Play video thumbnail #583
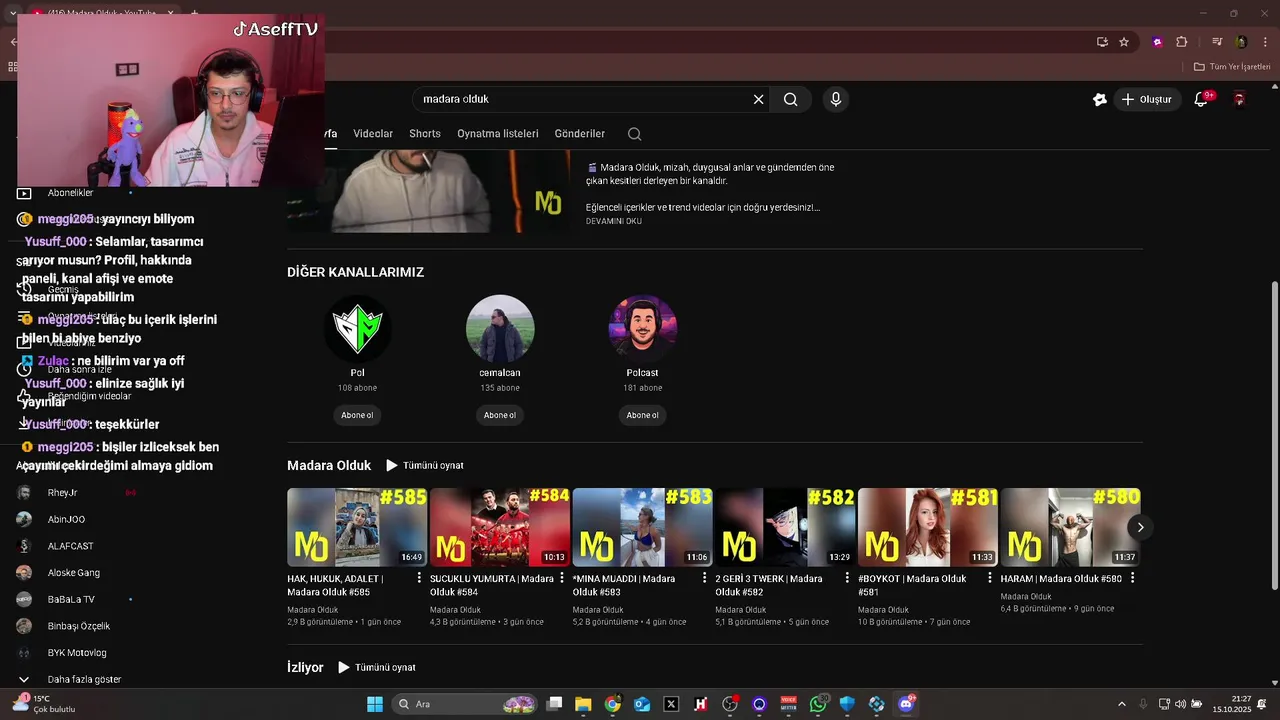The width and height of the screenshot is (1280, 720). 642,527
